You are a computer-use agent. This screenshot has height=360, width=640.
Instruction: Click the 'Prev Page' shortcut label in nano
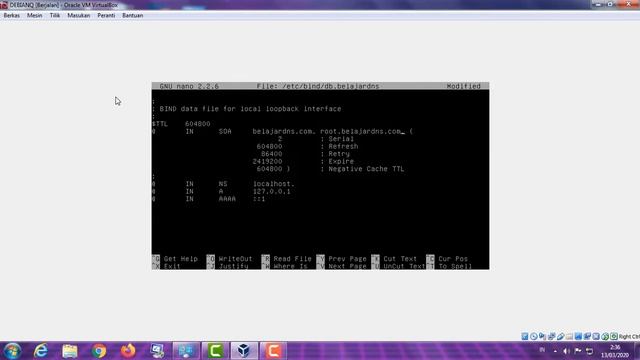pos(347,259)
